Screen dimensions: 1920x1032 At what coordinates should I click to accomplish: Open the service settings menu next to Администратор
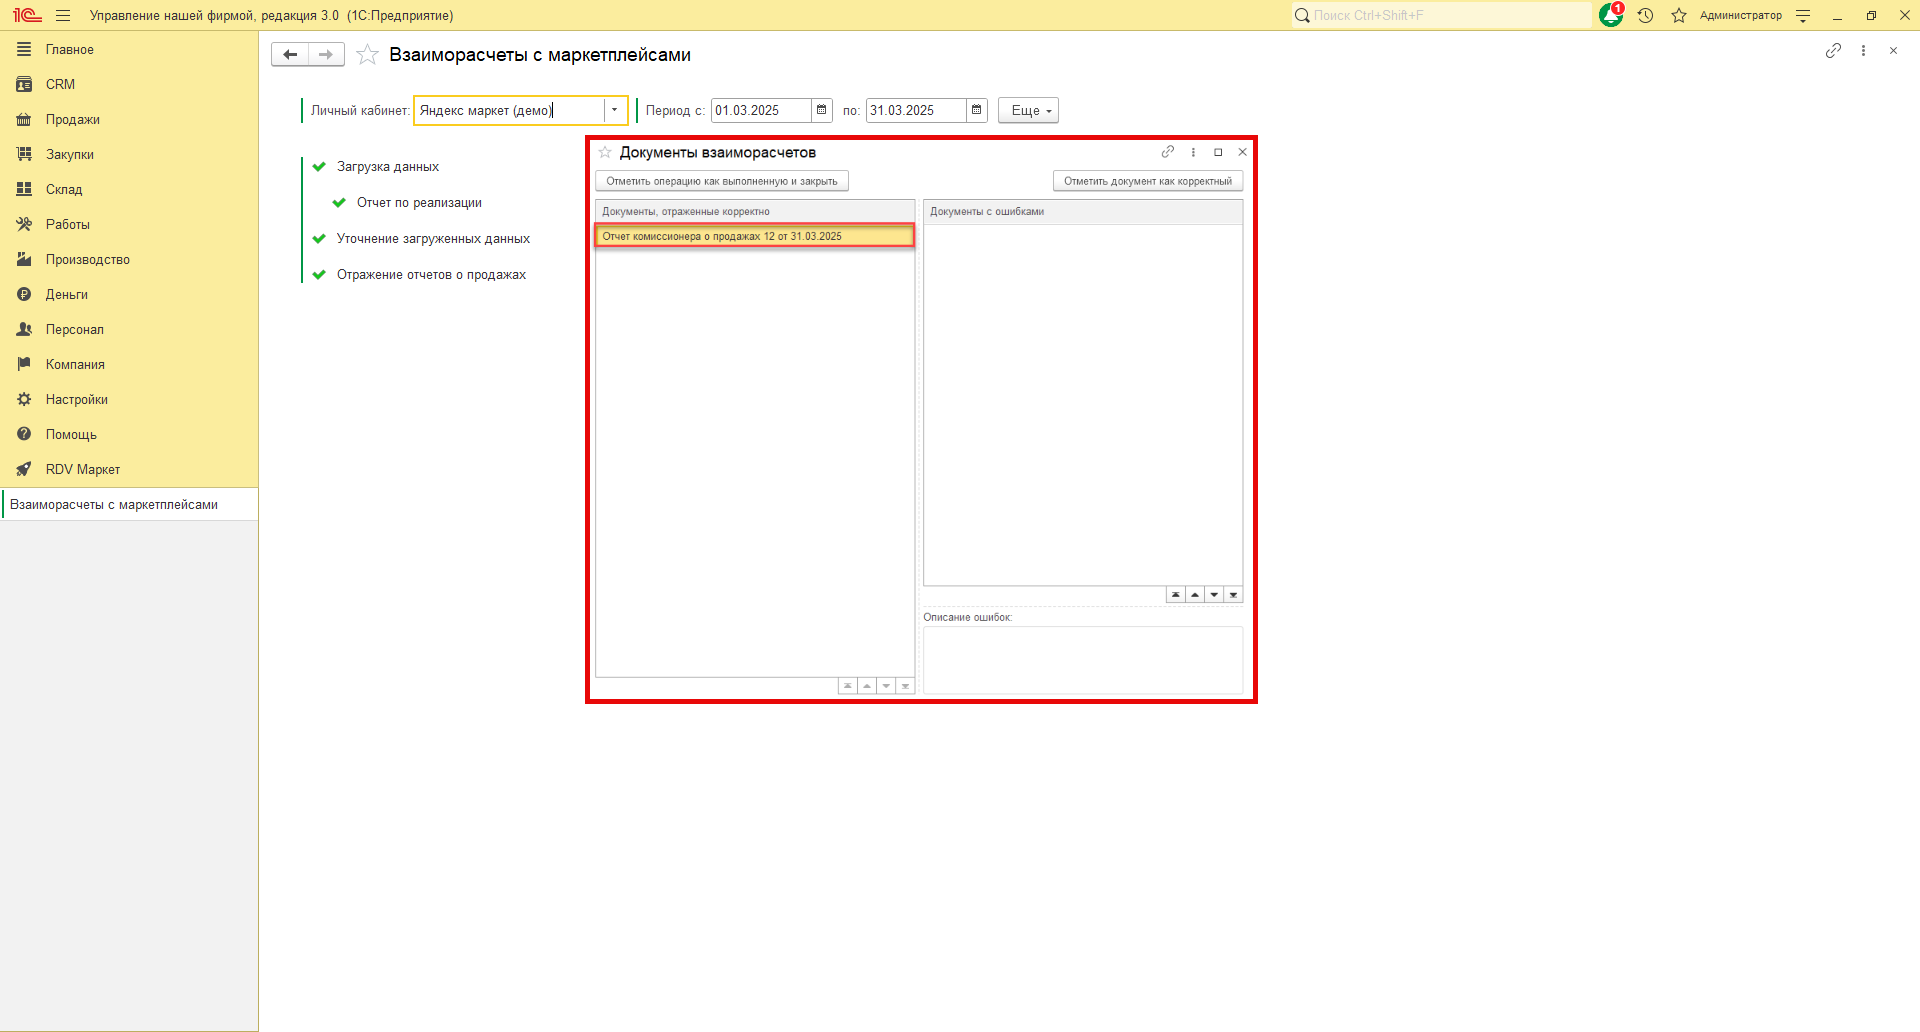[x=1803, y=15]
